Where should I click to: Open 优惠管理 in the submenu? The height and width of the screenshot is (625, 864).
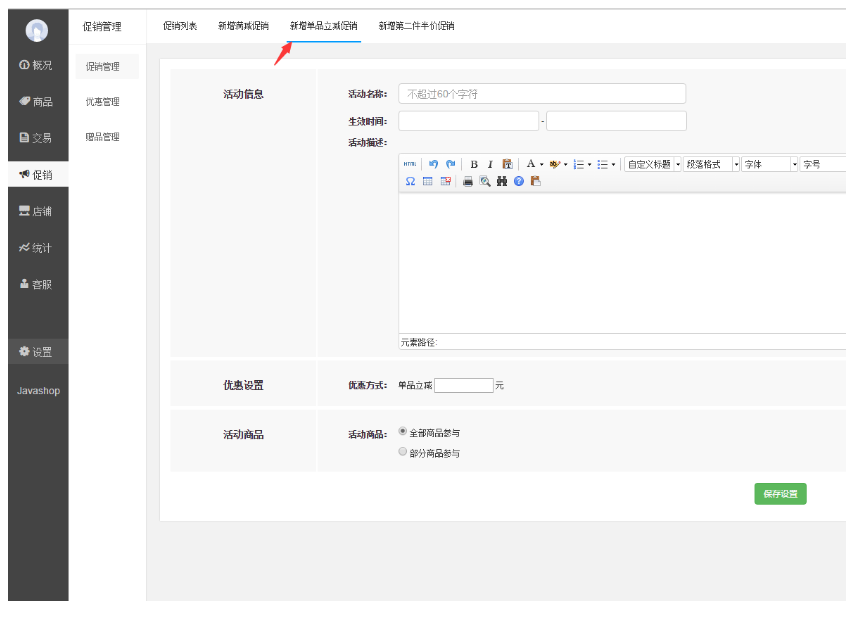(102, 102)
